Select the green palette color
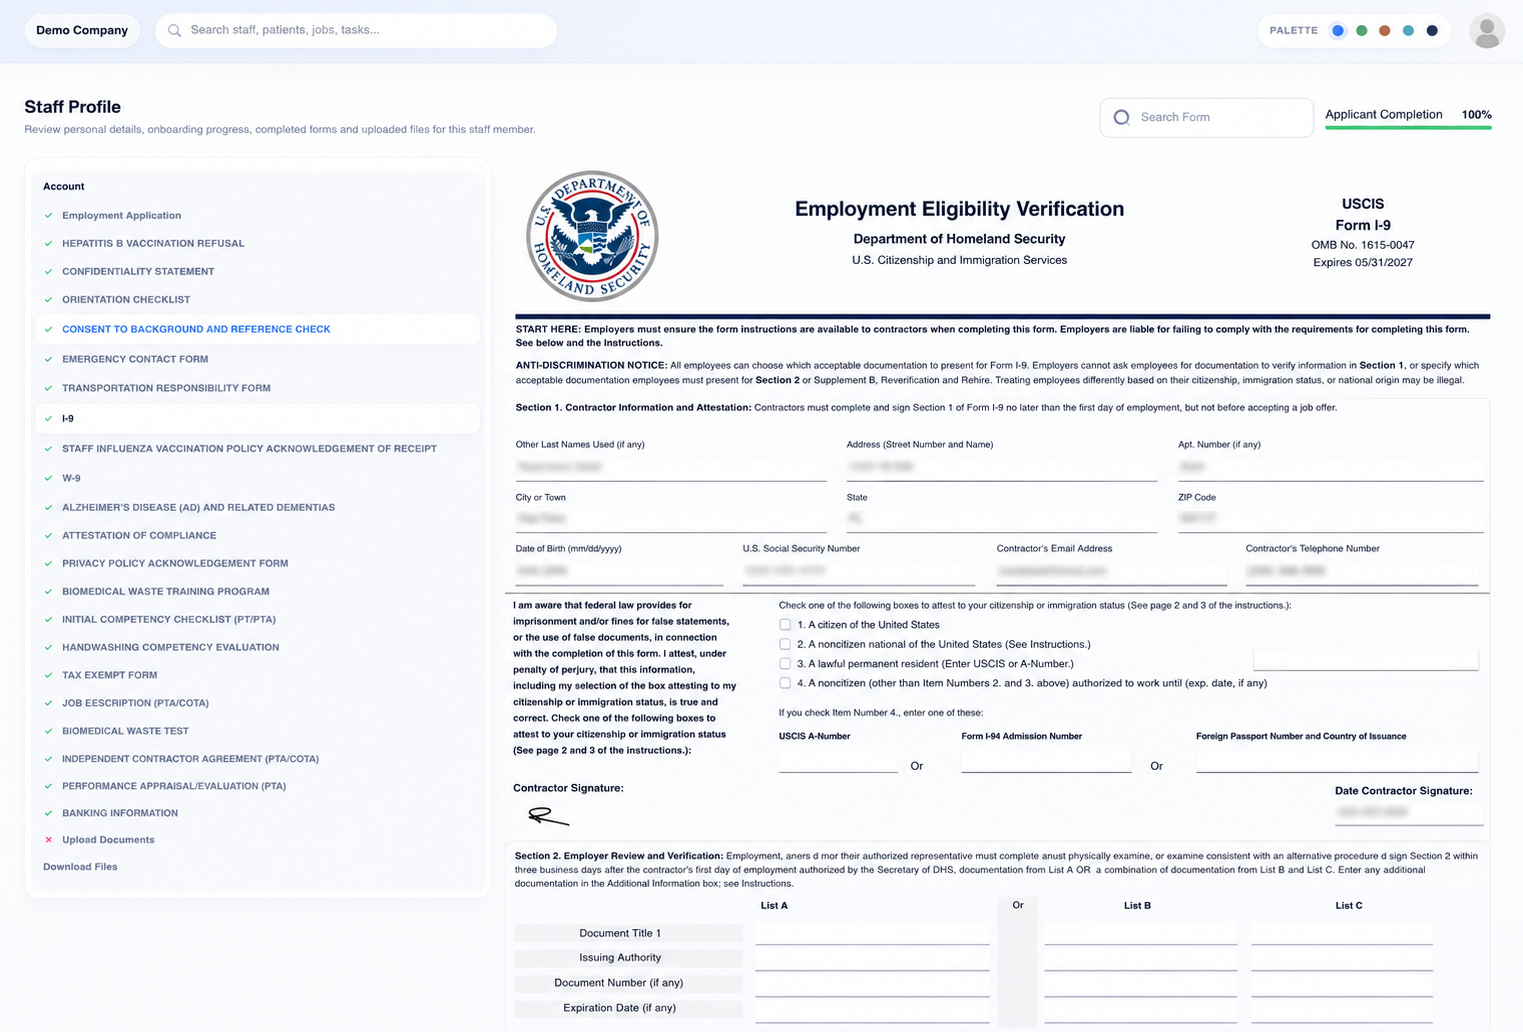This screenshot has width=1523, height=1032. click(x=1361, y=30)
